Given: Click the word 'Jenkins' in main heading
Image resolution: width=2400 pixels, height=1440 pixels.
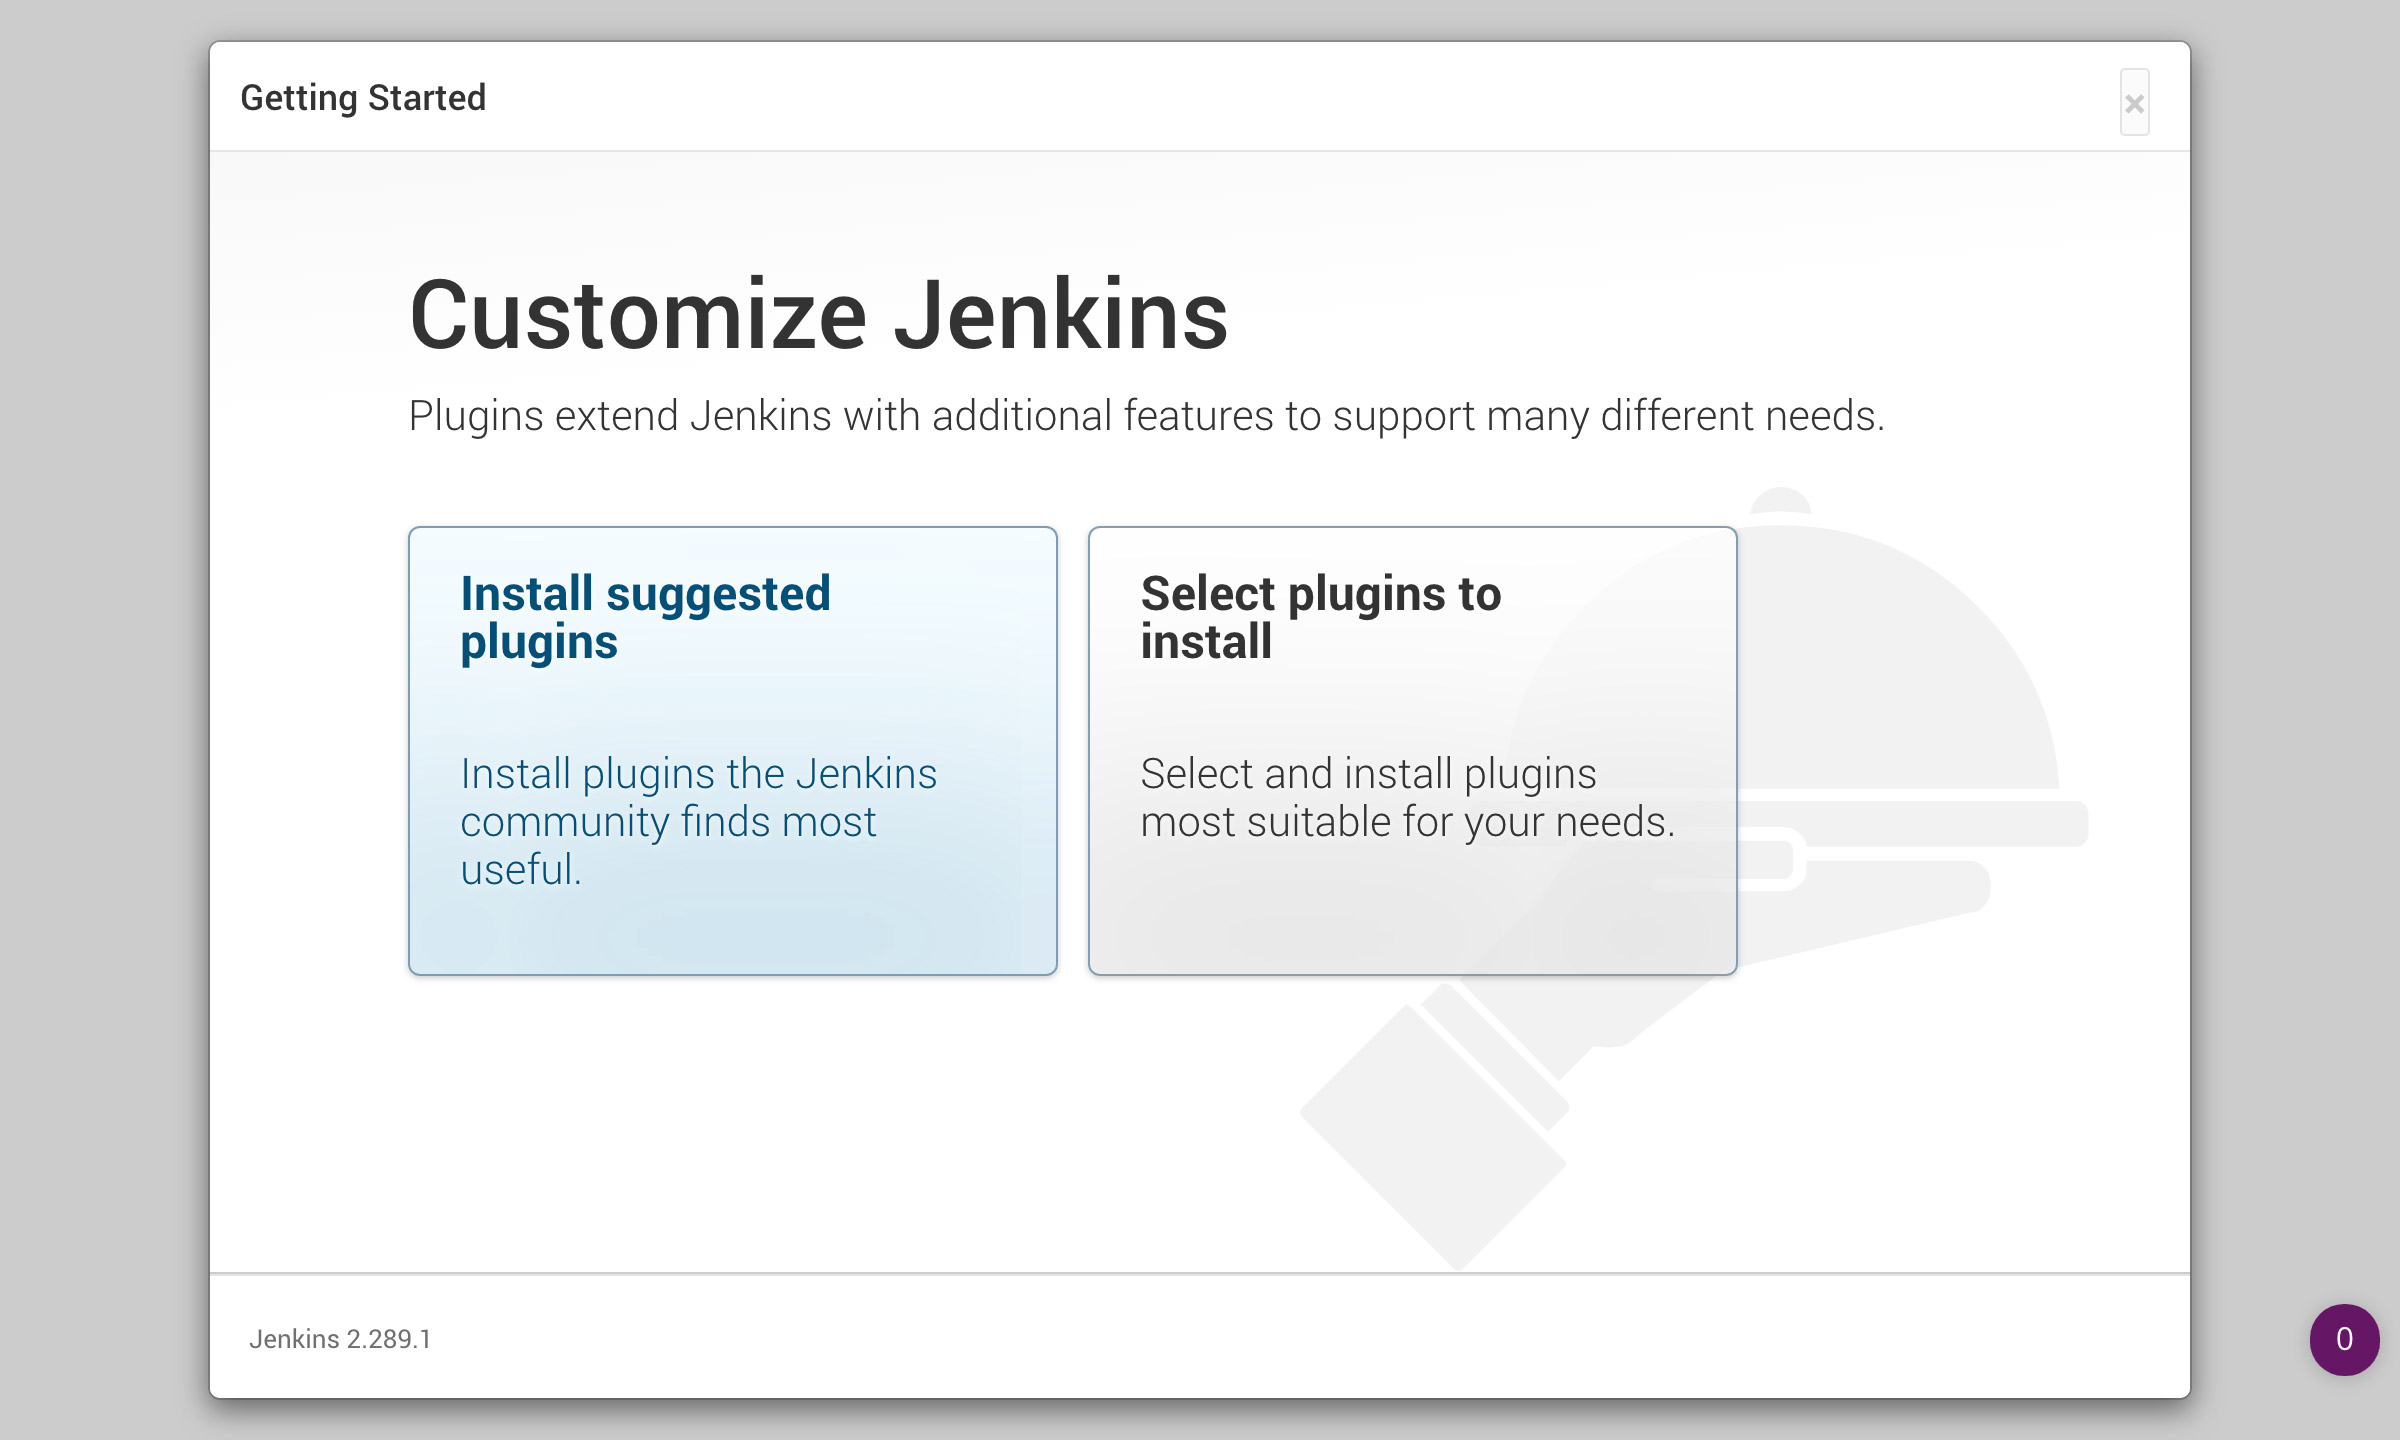Looking at the screenshot, I should coord(1060,316).
